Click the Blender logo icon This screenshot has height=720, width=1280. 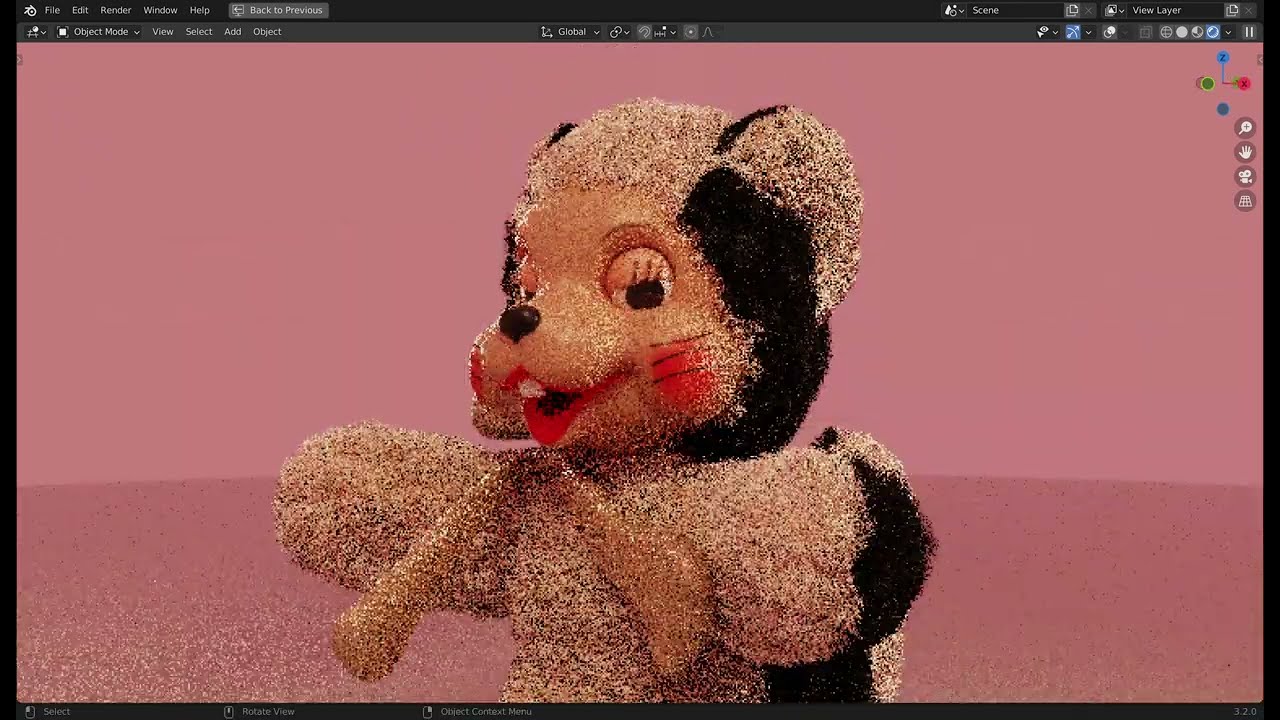point(30,10)
